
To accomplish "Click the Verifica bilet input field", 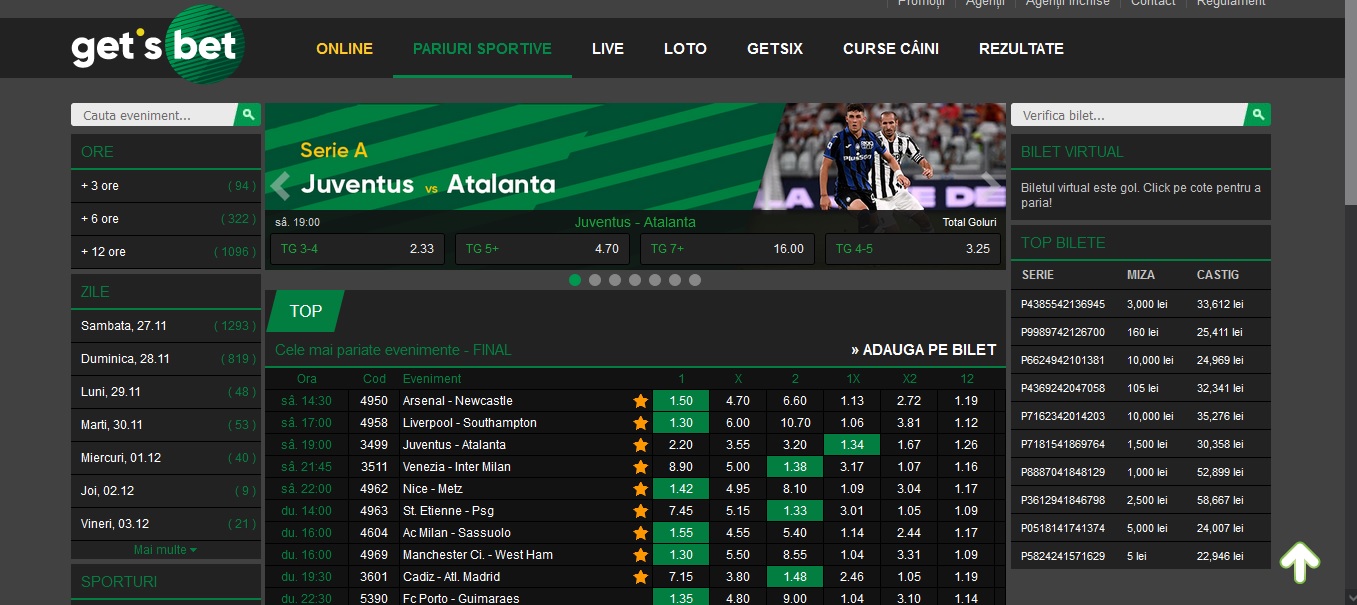I will [1128, 115].
